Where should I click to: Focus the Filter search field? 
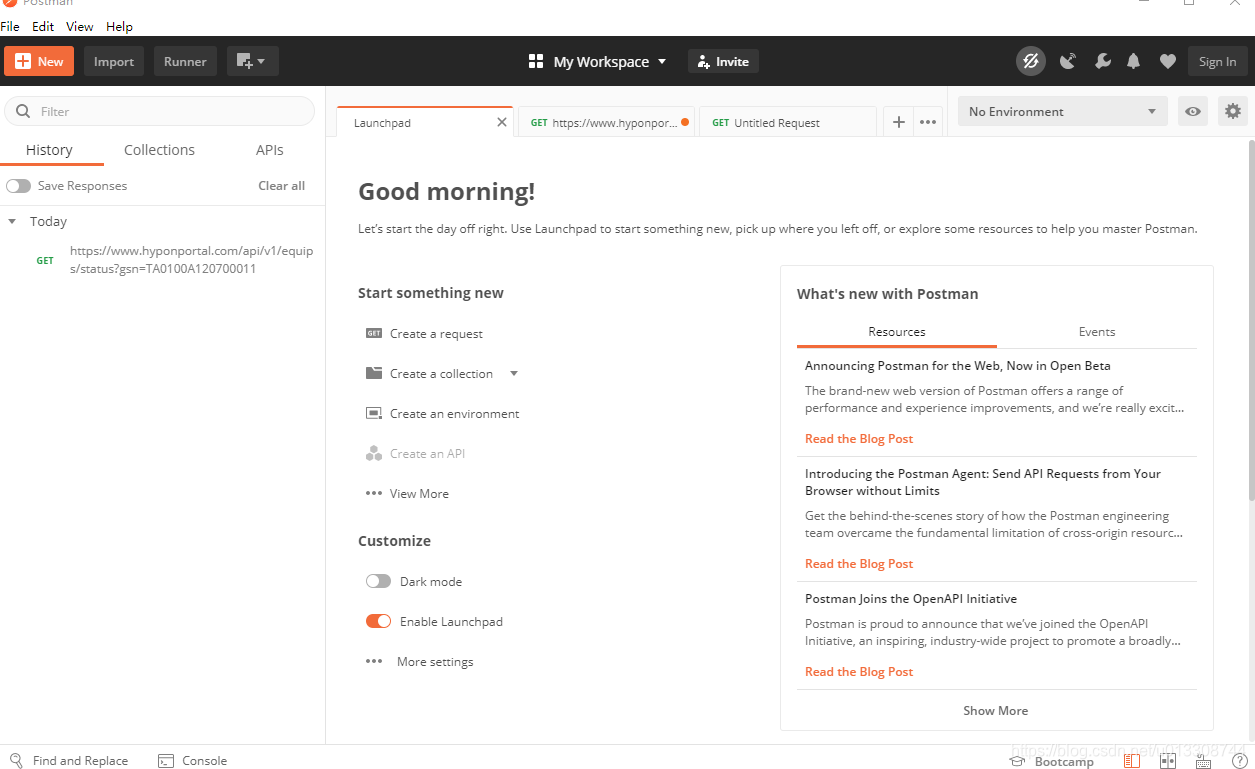click(160, 111)
